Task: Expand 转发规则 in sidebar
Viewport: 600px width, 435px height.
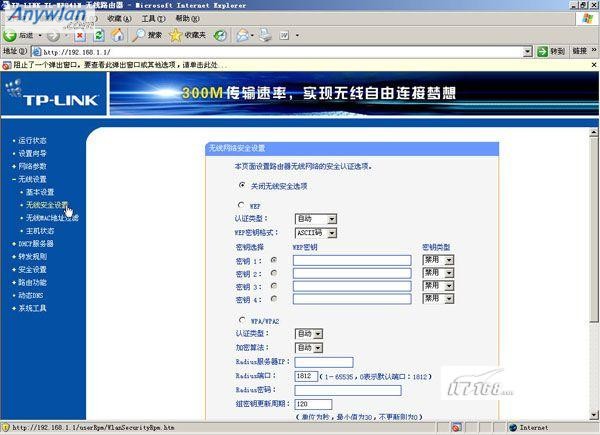Action: pyautogui.click(x=32, y=257)
